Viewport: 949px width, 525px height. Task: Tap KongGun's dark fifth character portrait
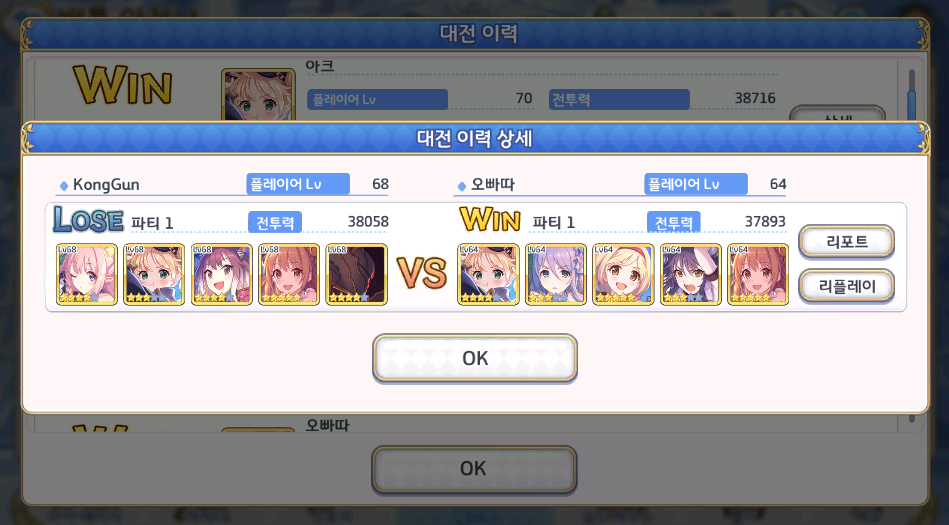(x=356, y=274)
